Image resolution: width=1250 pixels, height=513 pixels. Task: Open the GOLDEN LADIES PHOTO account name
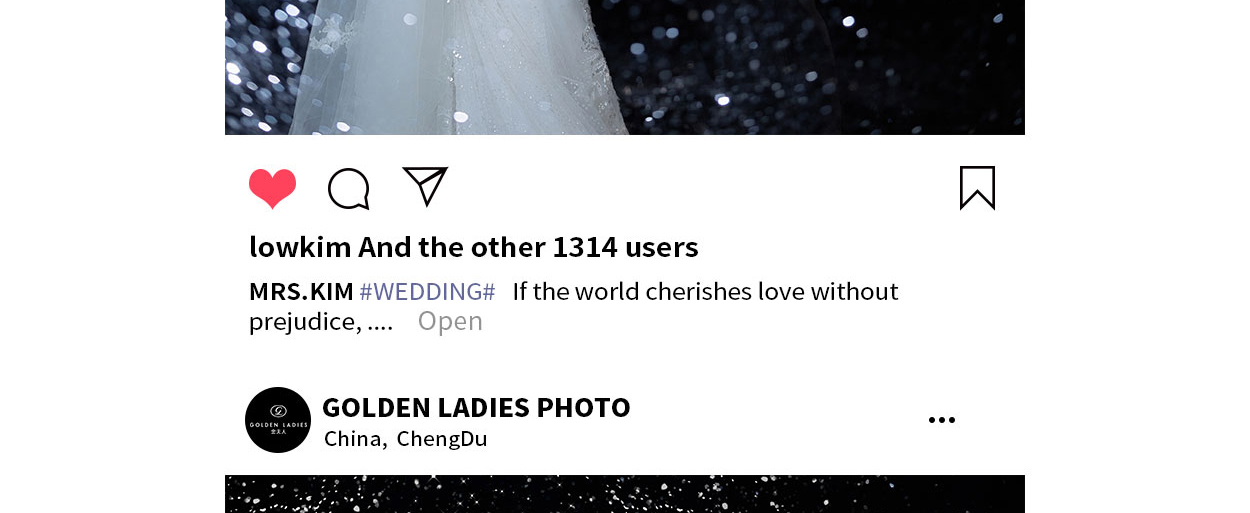[476, 407]
